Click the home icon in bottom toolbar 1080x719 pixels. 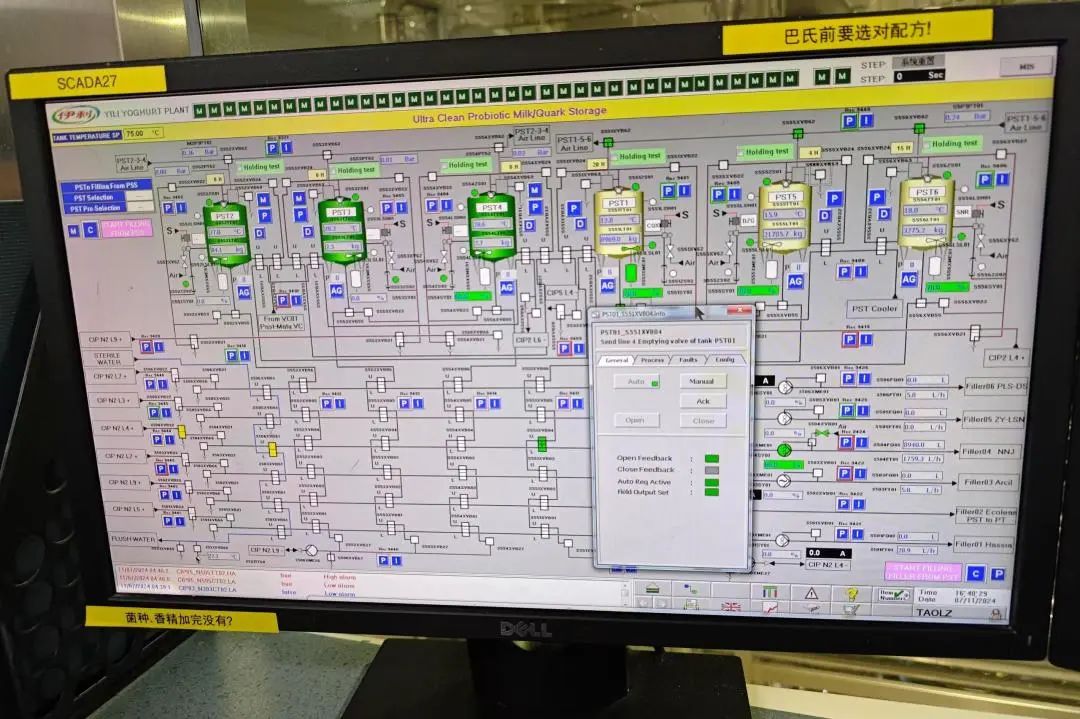click(652, 588)
